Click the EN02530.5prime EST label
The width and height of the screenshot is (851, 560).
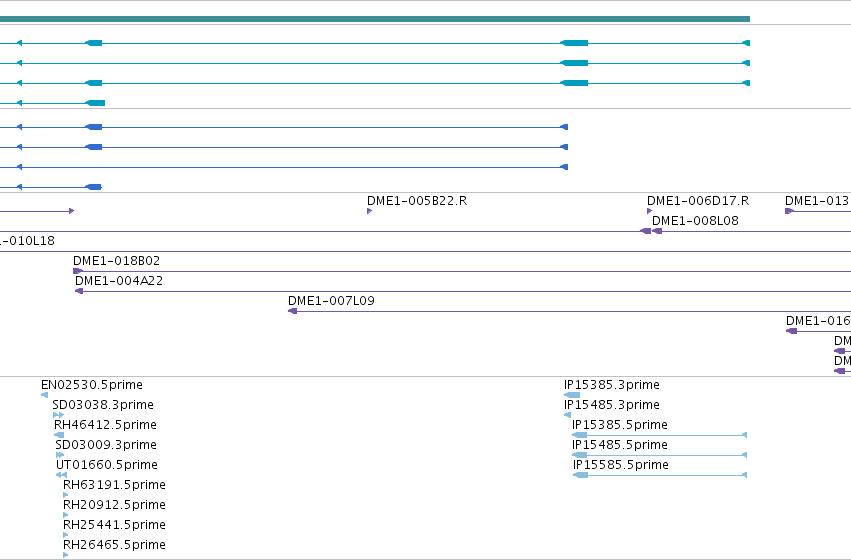click(92, 385)
